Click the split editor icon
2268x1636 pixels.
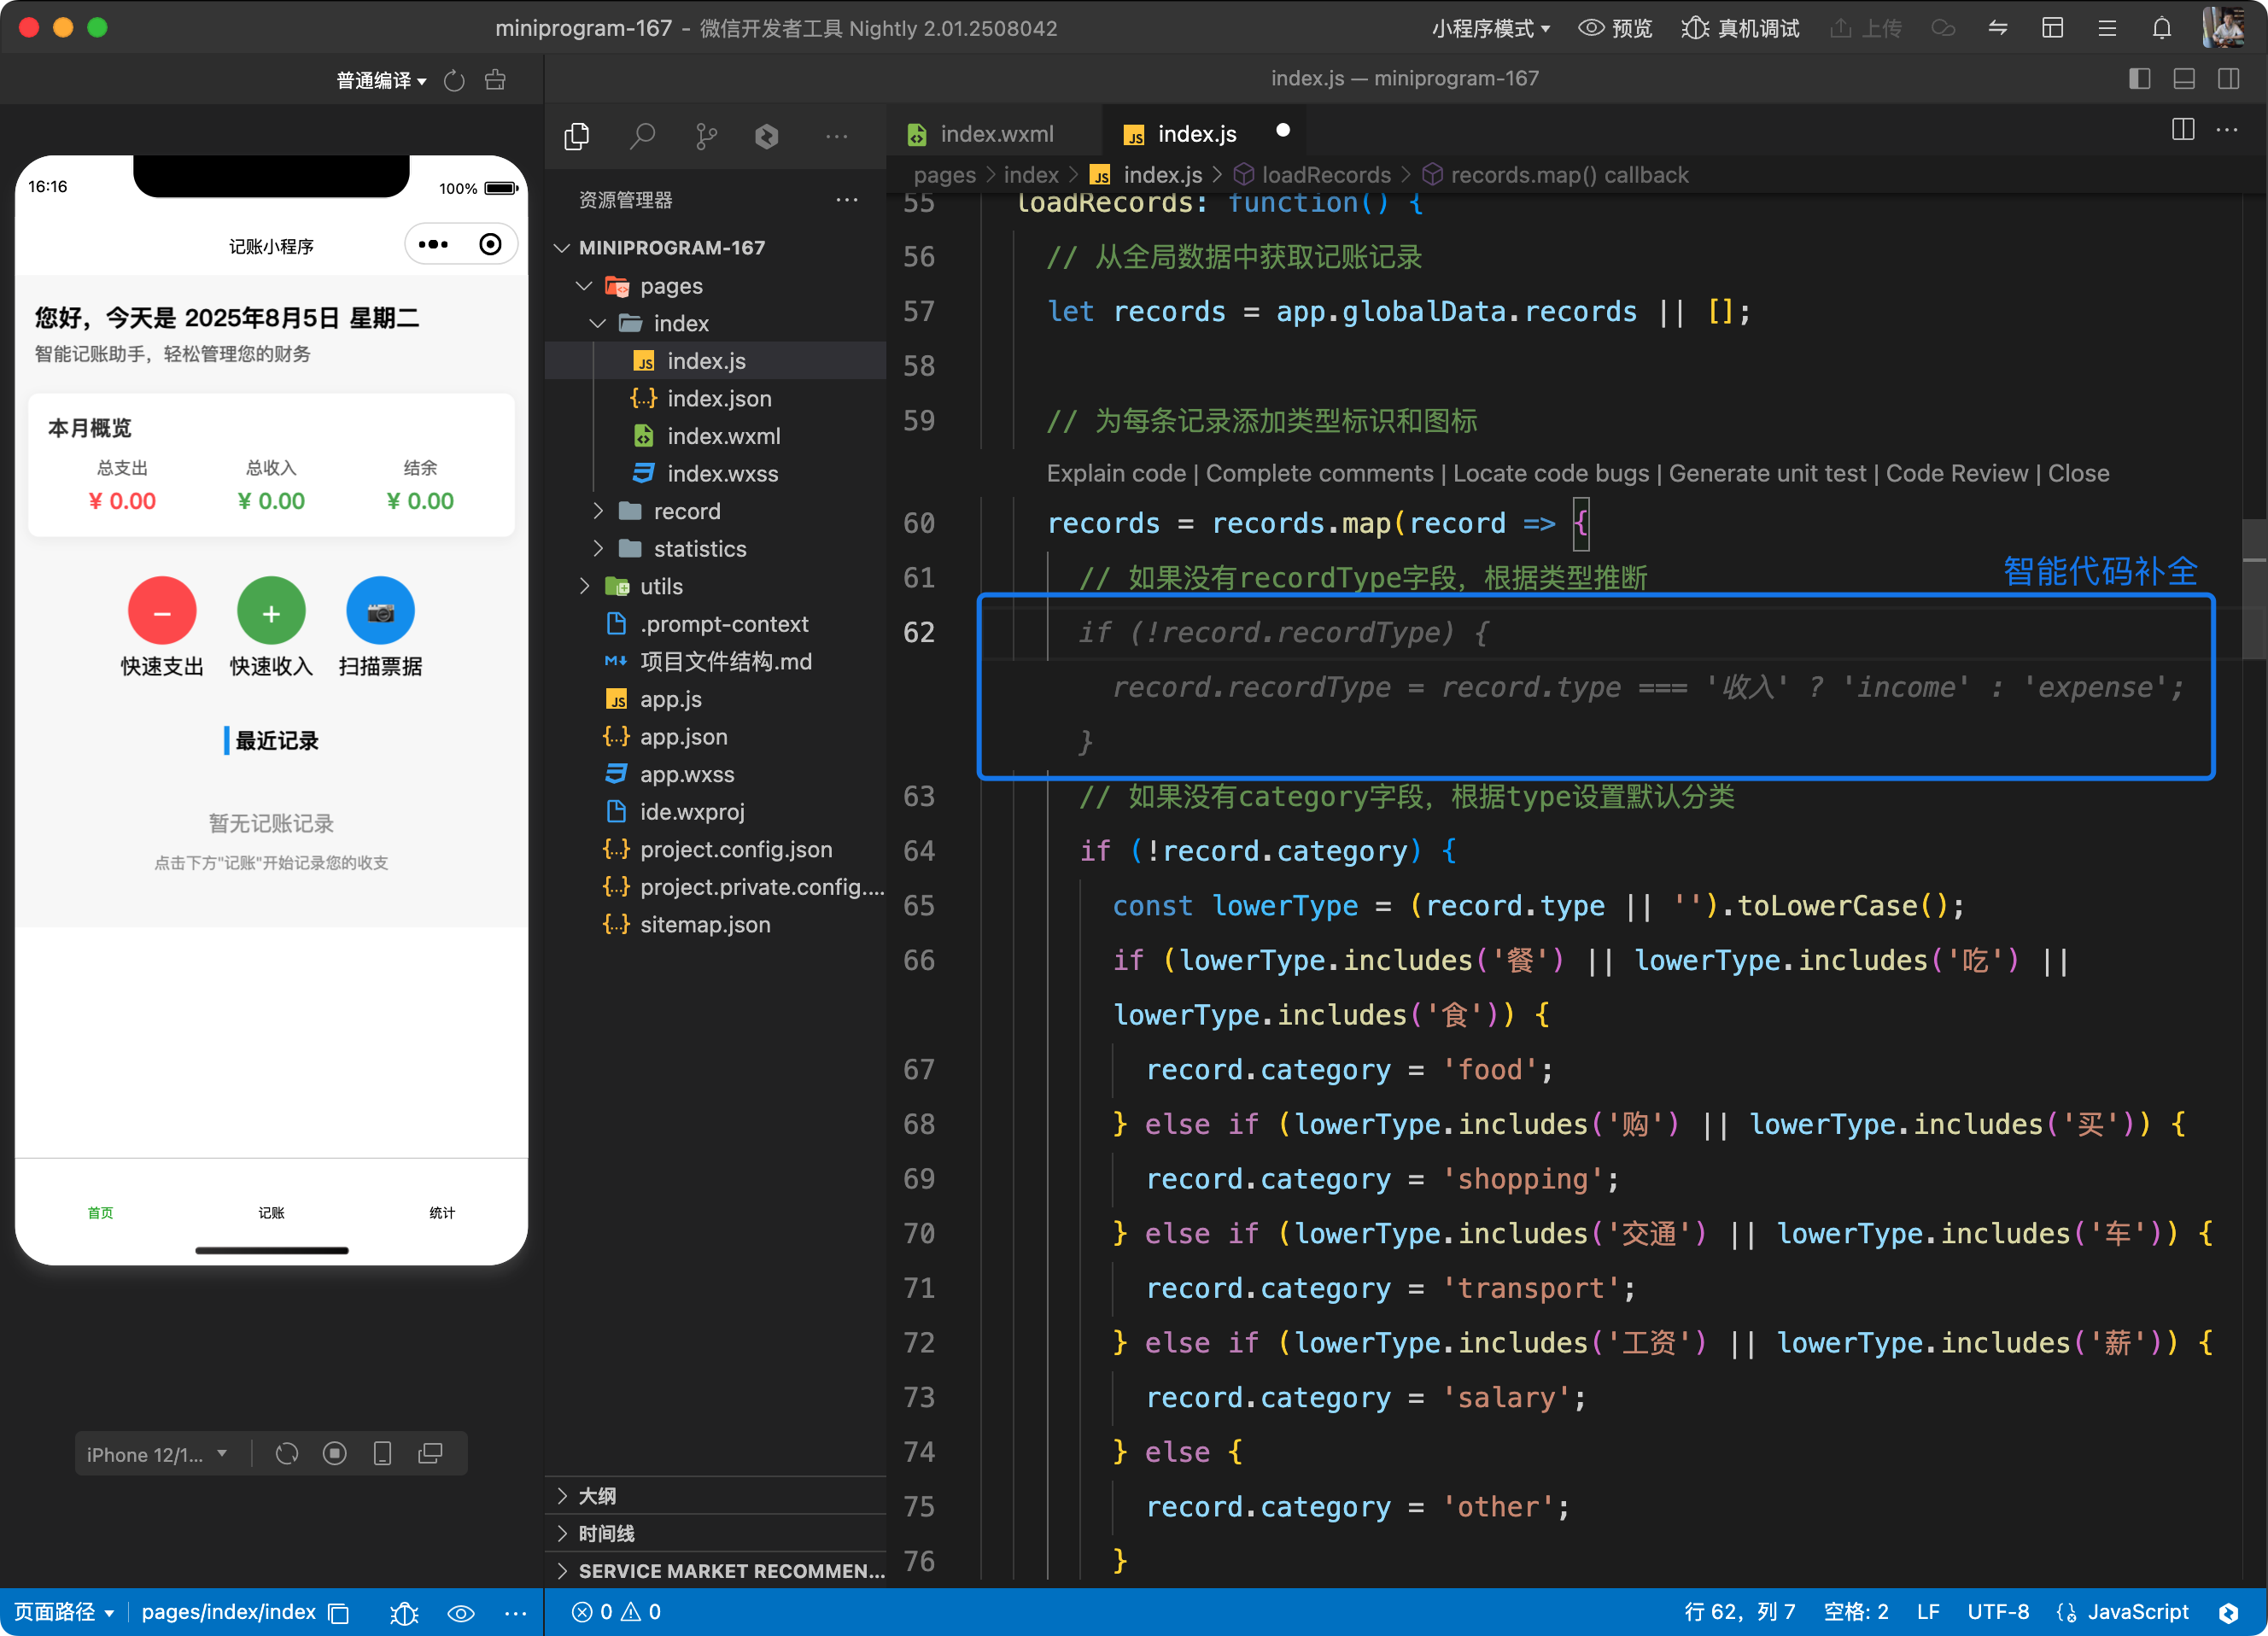coord(2183,130)
